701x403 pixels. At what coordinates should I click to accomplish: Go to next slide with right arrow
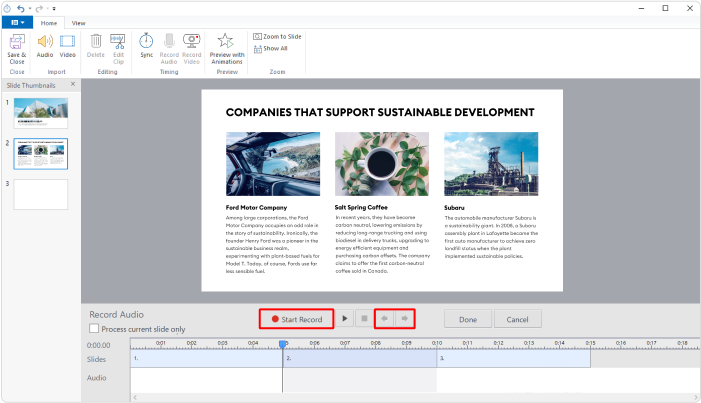[405, 318]
